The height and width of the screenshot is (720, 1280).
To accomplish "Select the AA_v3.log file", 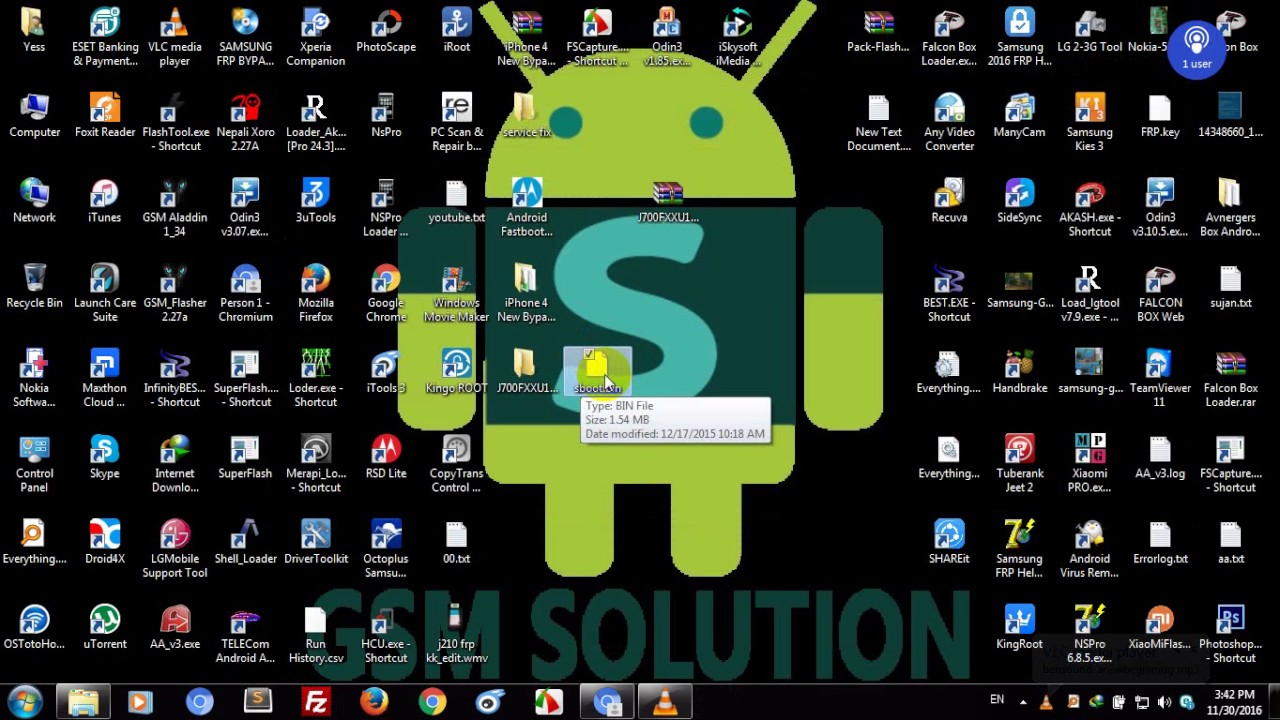I will pyautogui.click(x=1160, y=456).
